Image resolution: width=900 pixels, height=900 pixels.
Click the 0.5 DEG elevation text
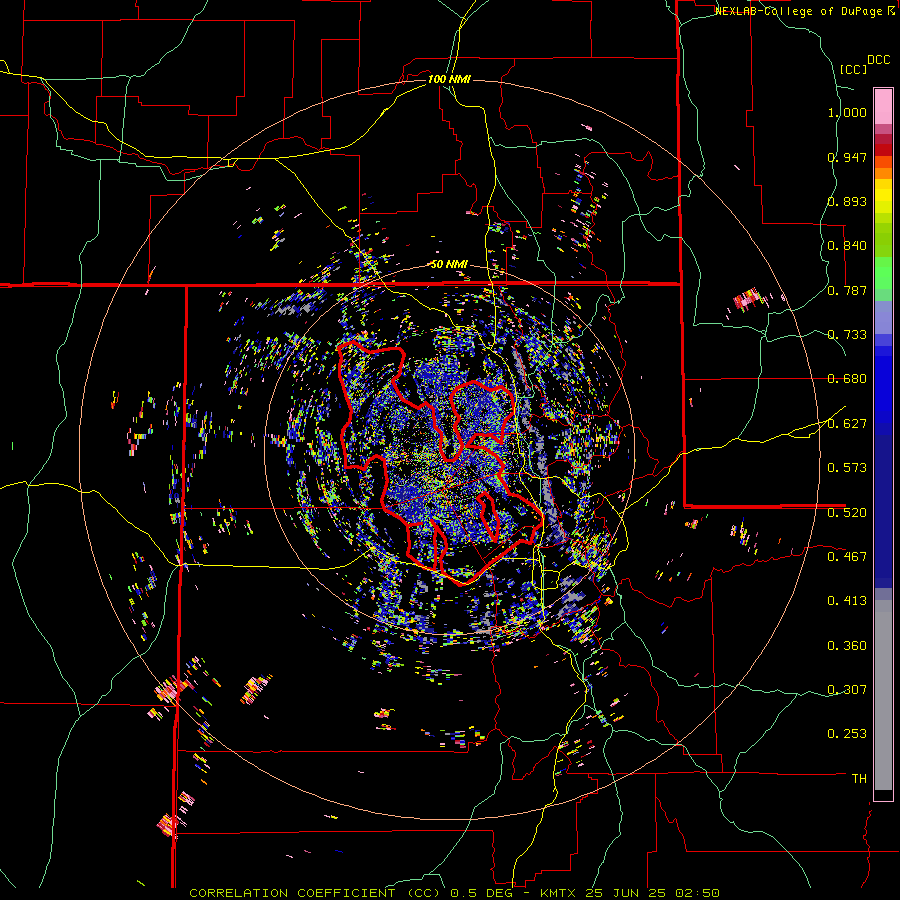click(482, 893)
